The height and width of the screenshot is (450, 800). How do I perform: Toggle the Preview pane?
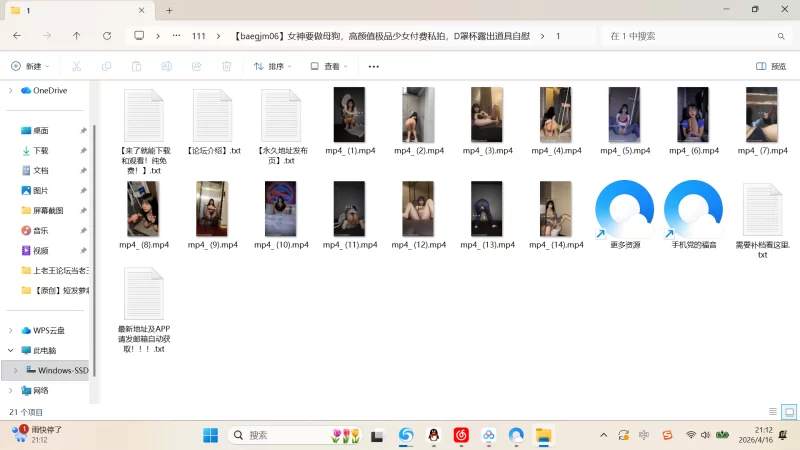770,66
